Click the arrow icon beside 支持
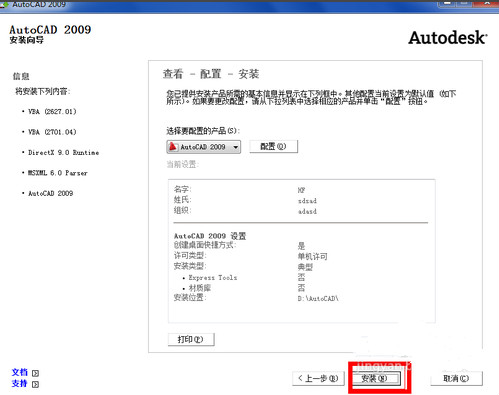 point(35,384)
